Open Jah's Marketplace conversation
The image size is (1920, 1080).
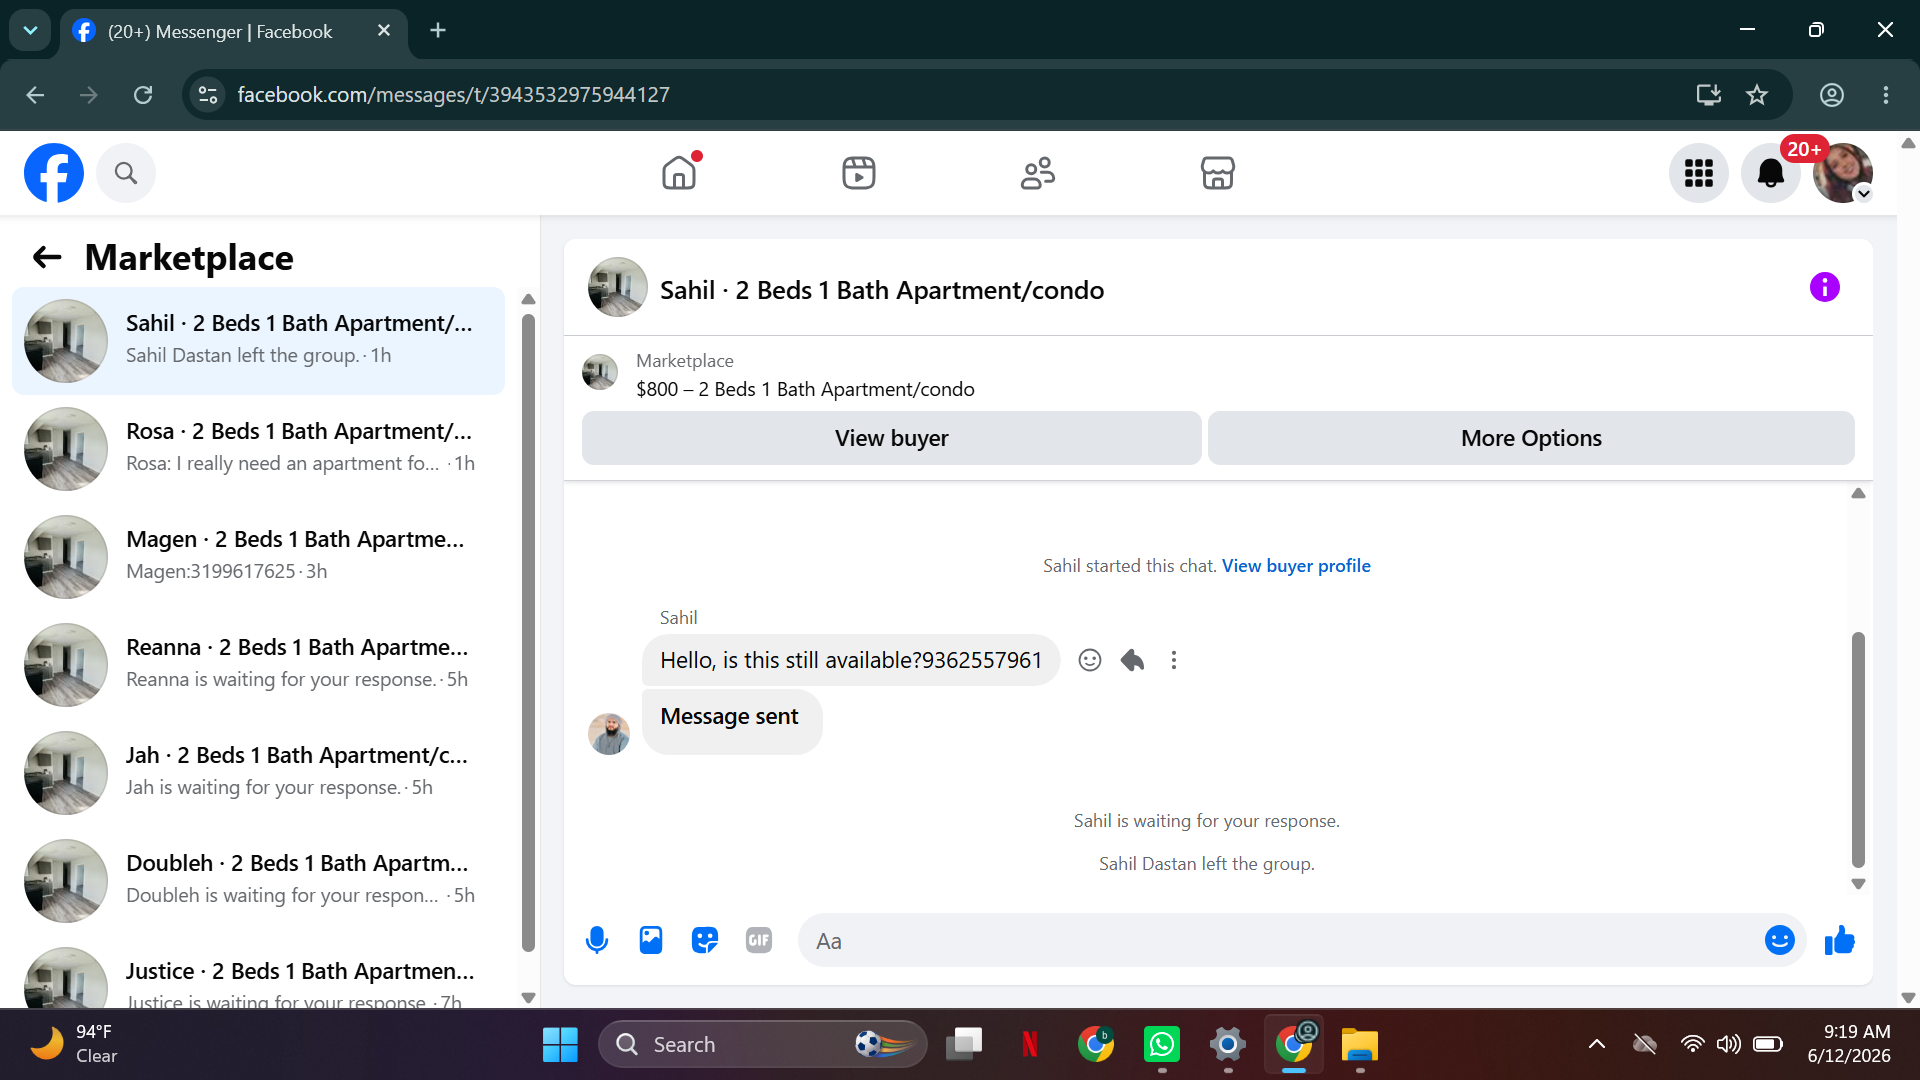coord(258,773)
